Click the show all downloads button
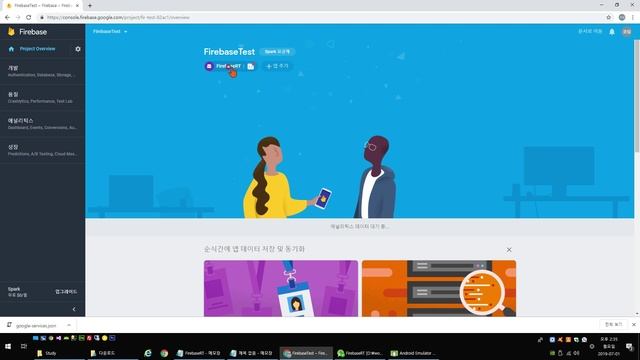This screenshot has width=640, height=360. (613, 324)
